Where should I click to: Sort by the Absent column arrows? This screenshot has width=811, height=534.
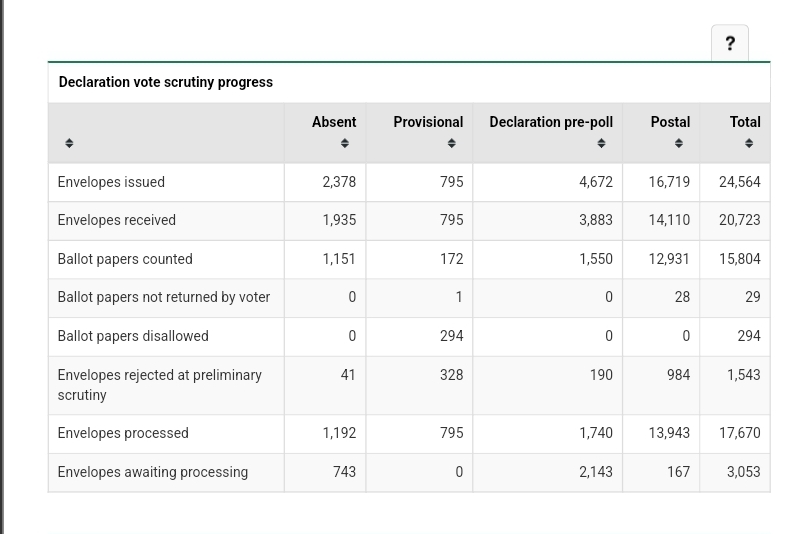[344, 144]
